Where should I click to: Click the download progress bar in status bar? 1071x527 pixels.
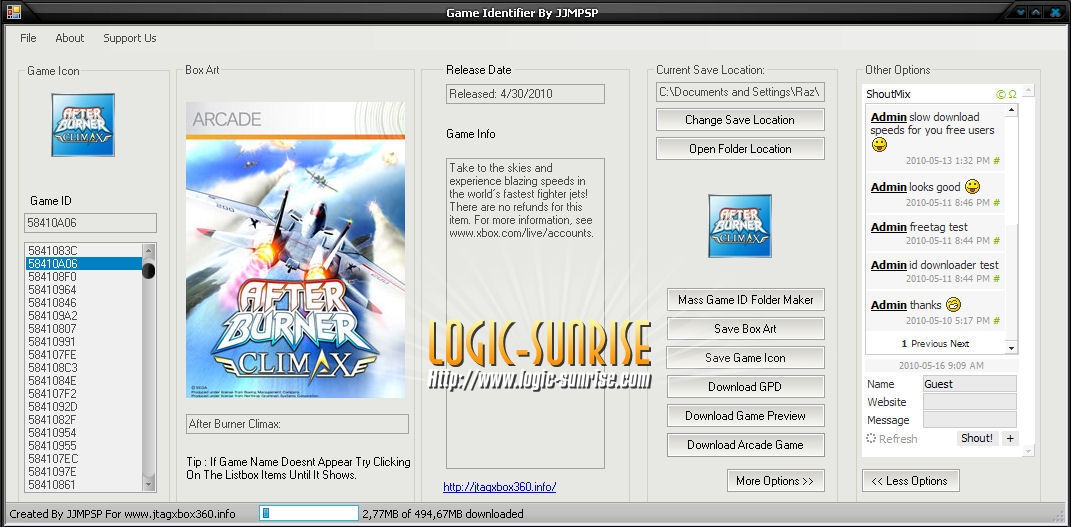(x=309, y=513)
